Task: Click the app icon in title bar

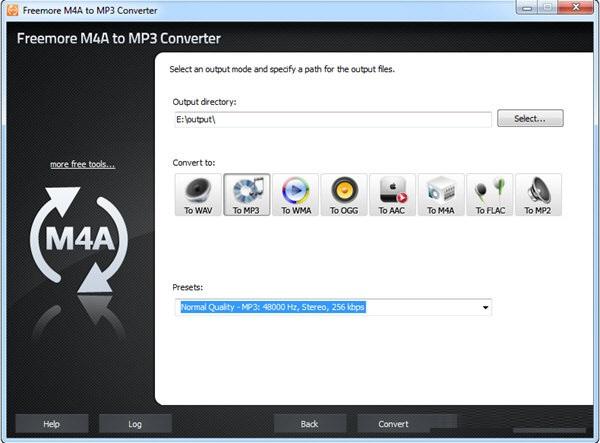Action: pyautogui.click(x=12, y=10)
